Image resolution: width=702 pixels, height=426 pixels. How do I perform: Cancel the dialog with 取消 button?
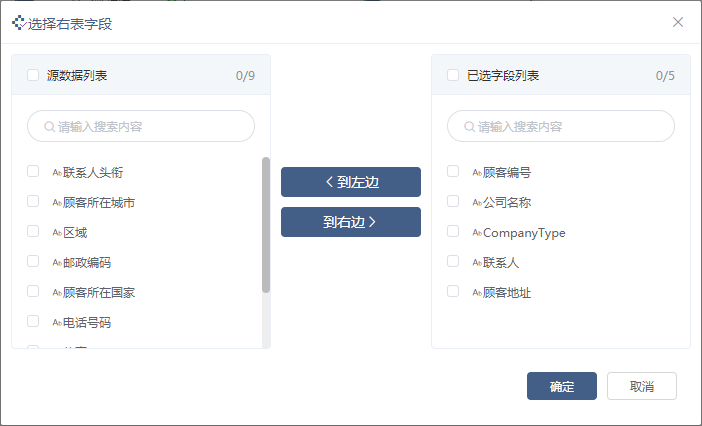(642, 386)
